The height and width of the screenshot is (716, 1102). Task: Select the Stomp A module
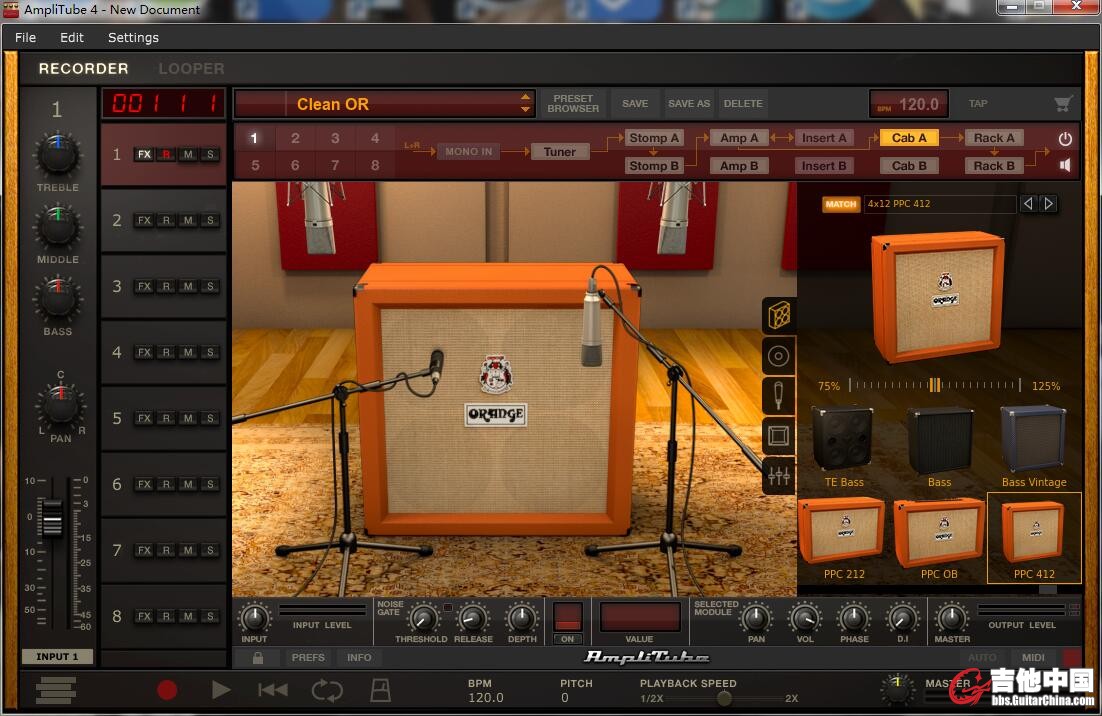(x=654, y=138)
